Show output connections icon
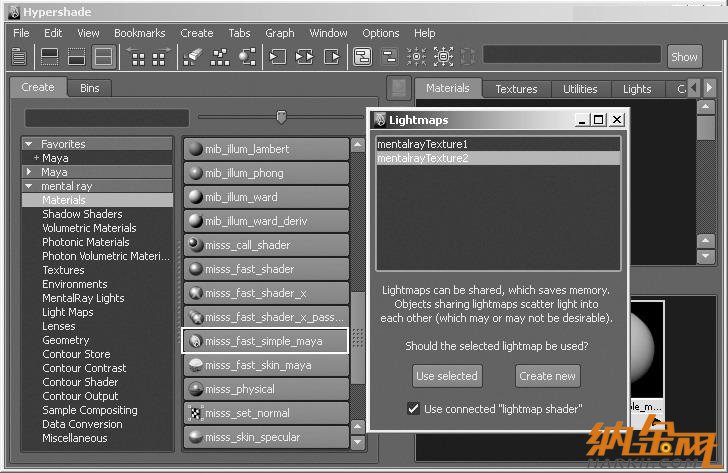 pos(332,57)
